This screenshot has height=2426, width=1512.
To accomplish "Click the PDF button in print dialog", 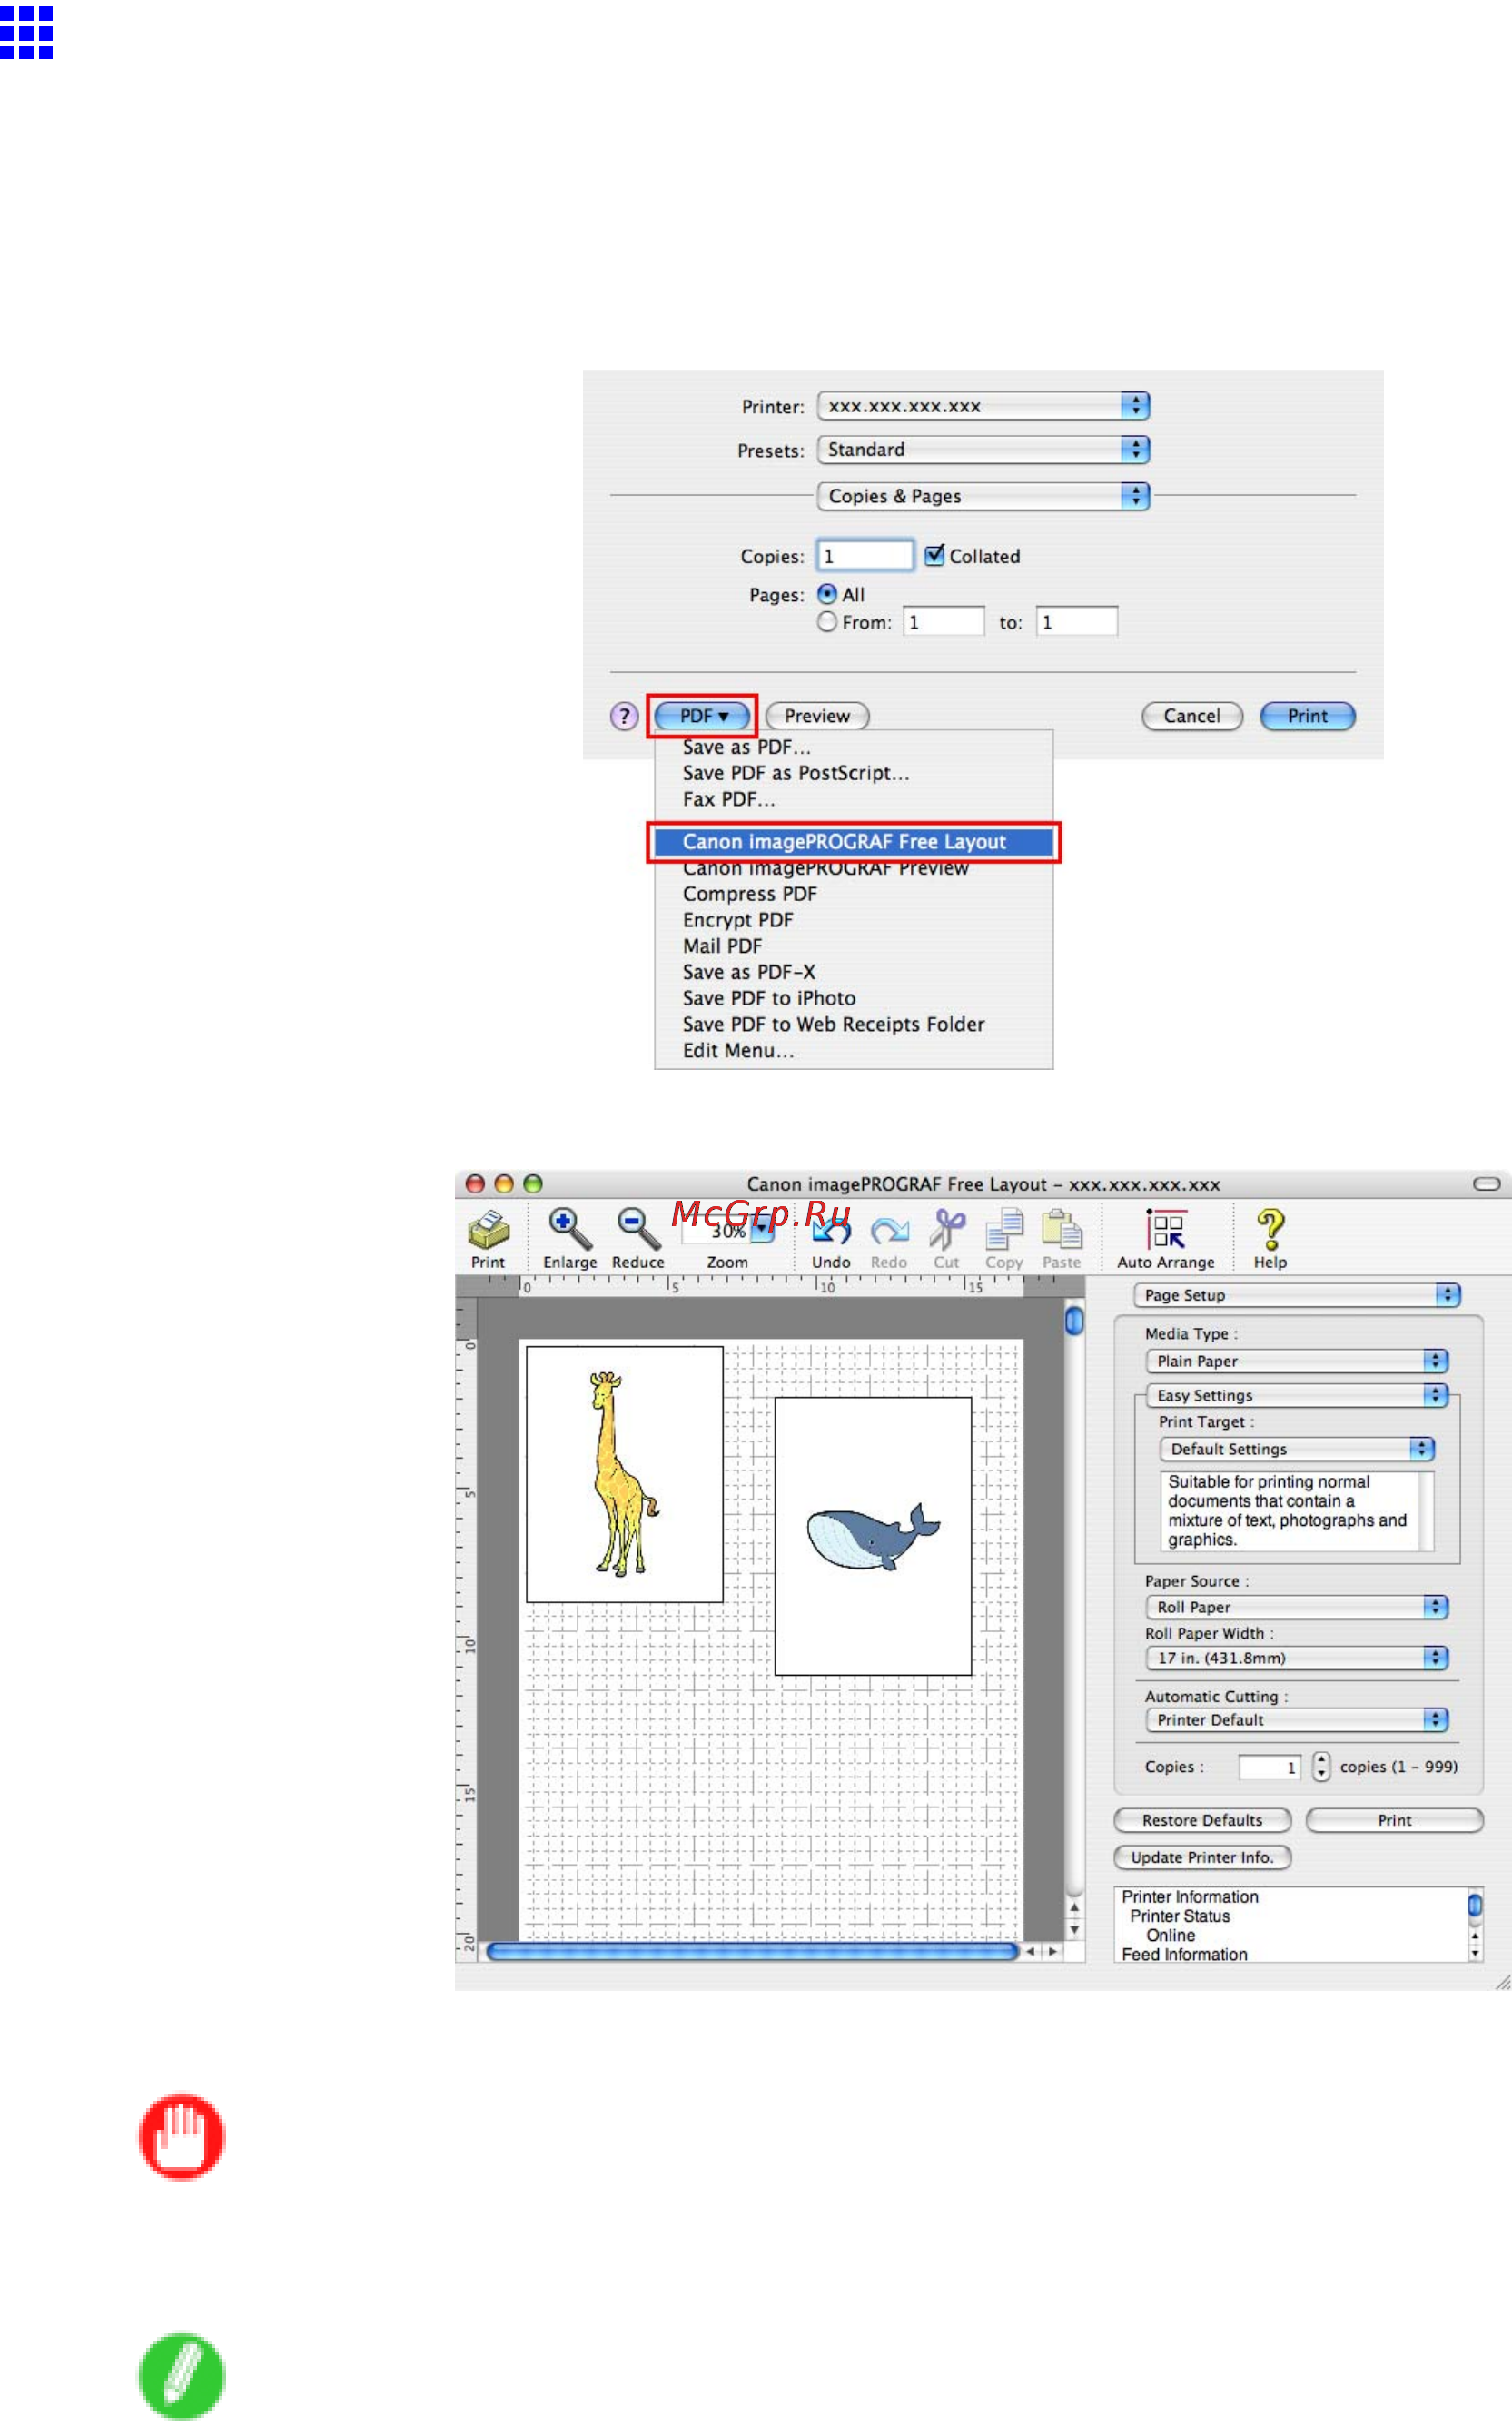I will click(702, 716).
